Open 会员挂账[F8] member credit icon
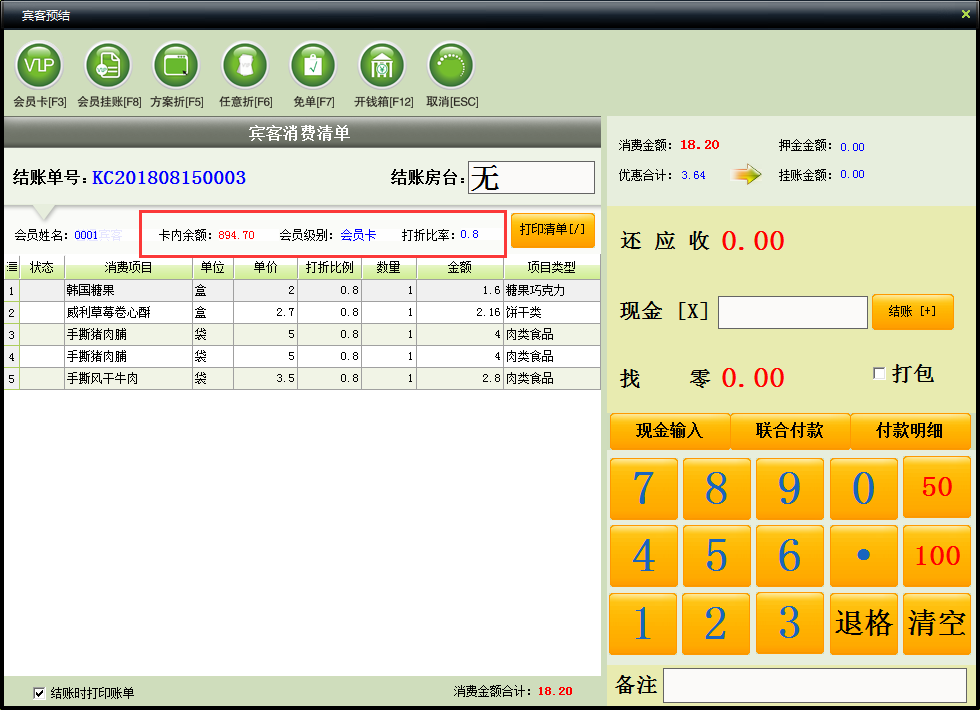Image resolution: width=980 pixels, height=710 pixels. 108,67
